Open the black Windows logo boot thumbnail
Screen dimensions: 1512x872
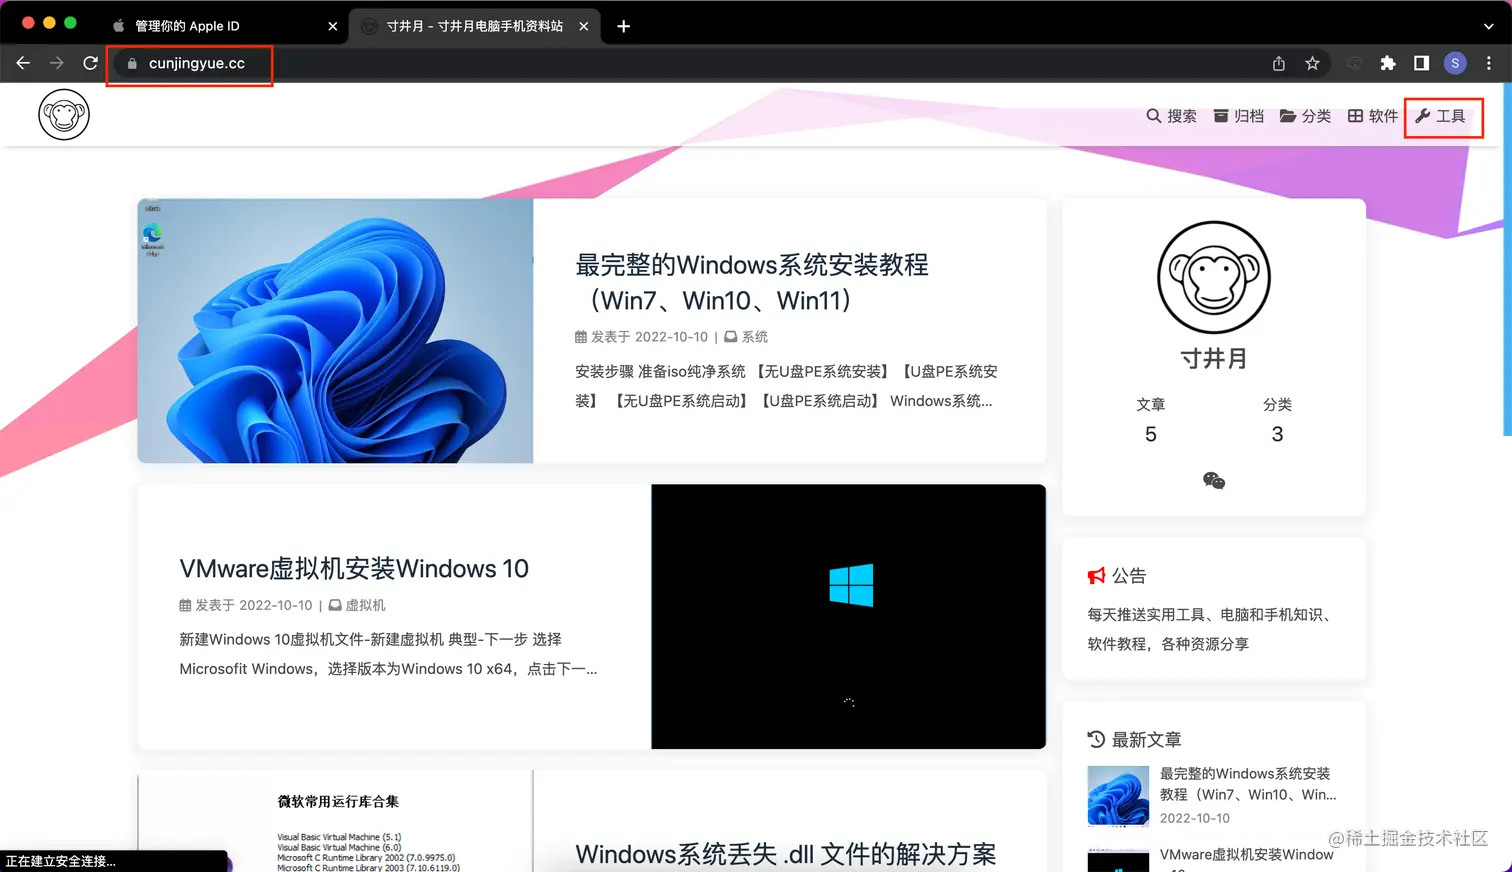click(848, 617)
